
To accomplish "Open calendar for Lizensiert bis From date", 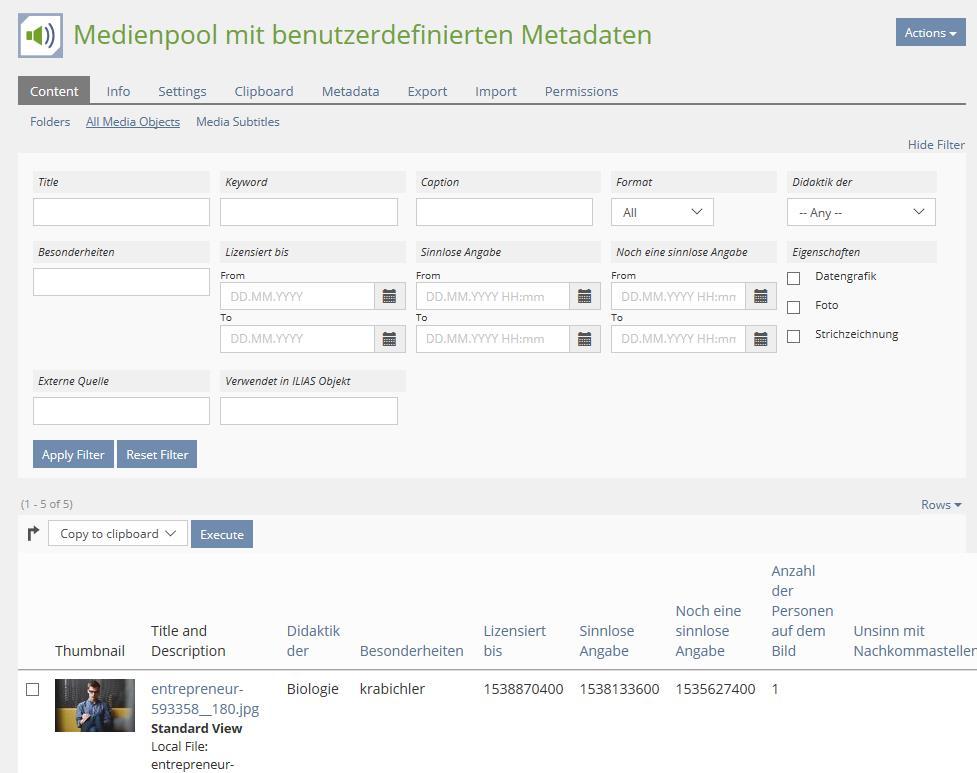I will (x=389, y=296).
